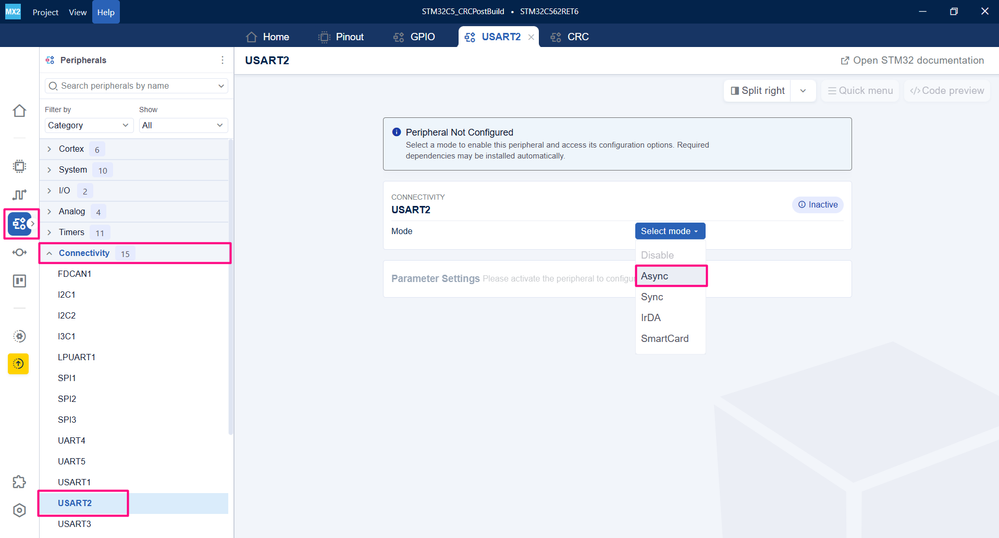Collapse the Connectivity category

click(x=134, y=253)
